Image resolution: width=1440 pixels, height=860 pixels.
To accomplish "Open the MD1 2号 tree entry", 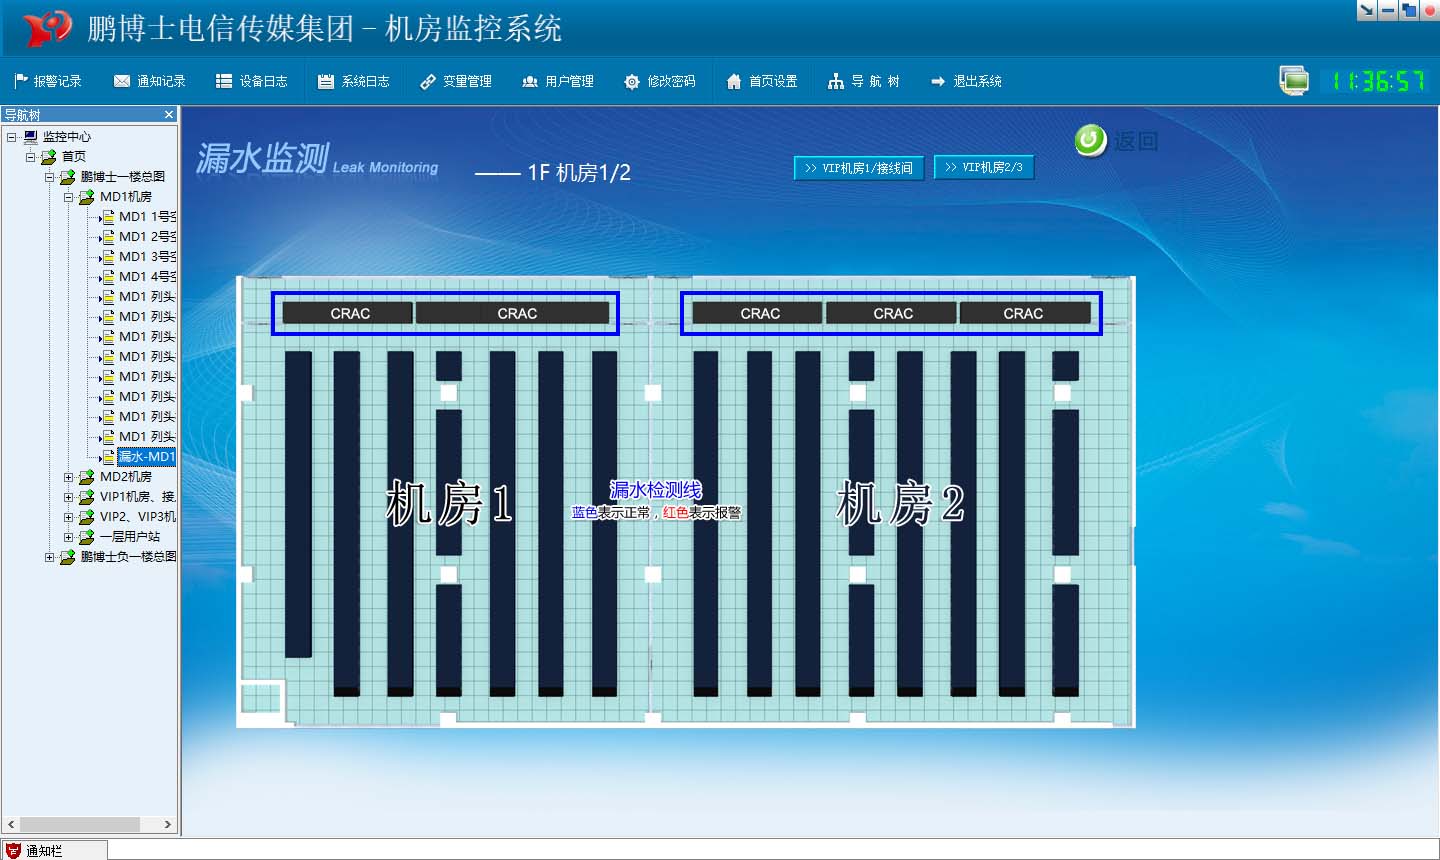I will pos(147,237).
